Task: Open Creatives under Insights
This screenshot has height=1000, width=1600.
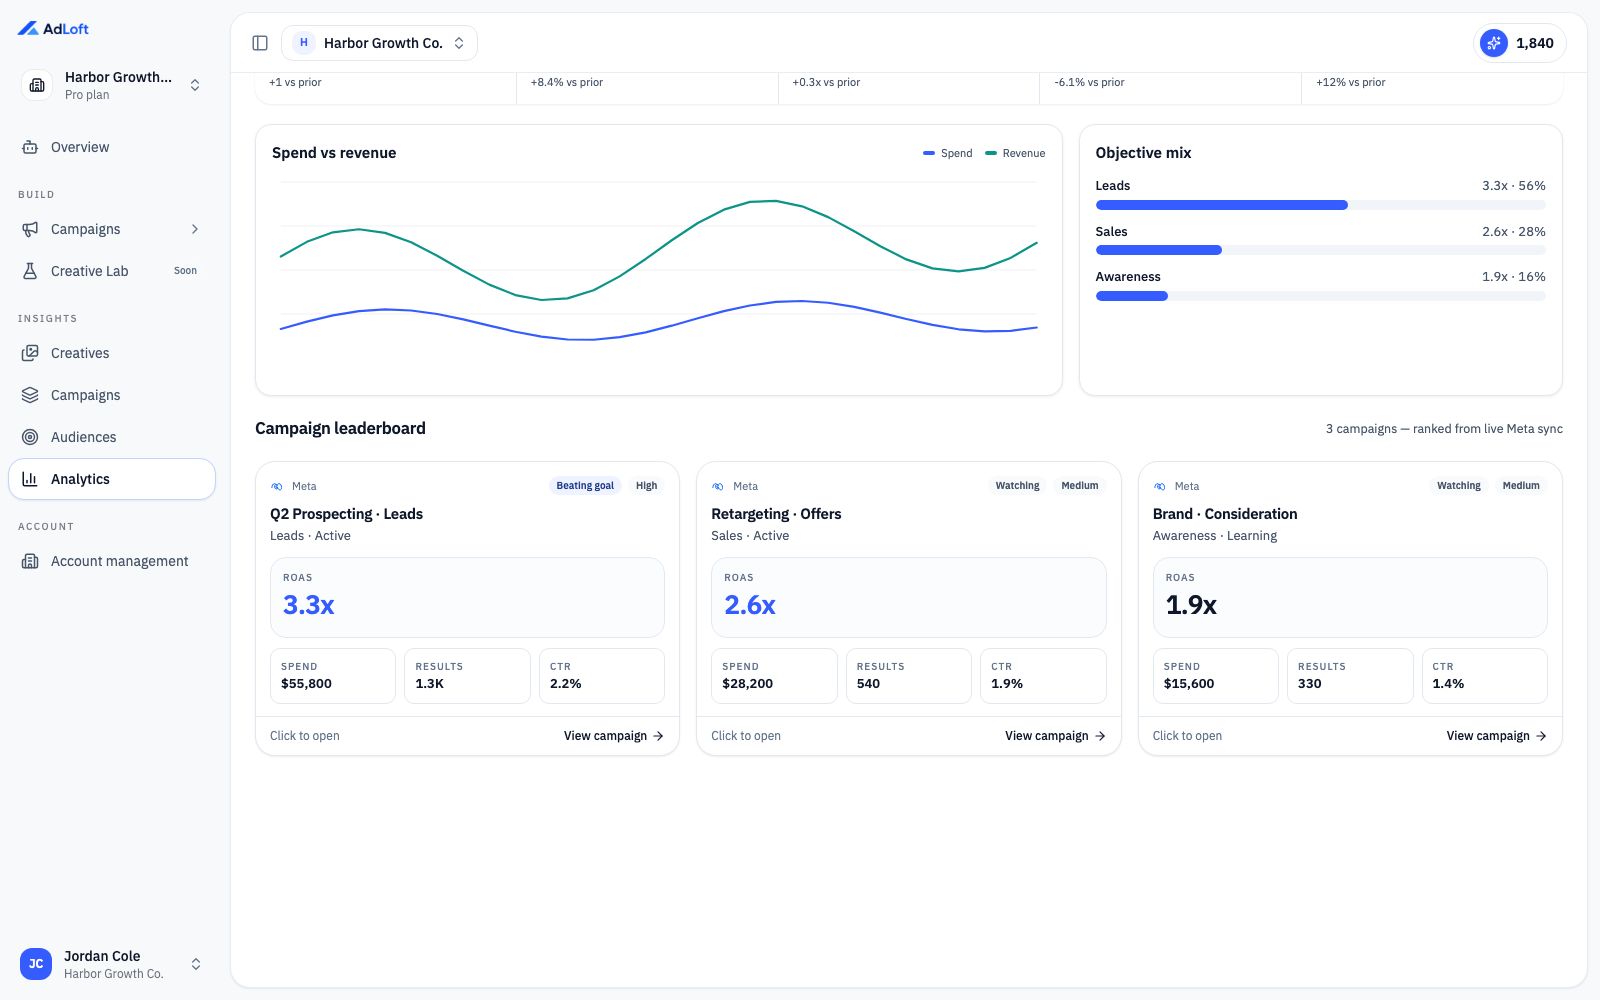Action: click(112, 353)
